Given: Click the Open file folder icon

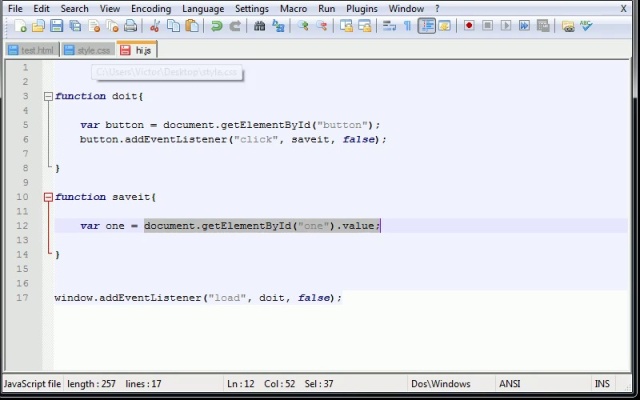Looking at the screenshot, I should (38, 26).
